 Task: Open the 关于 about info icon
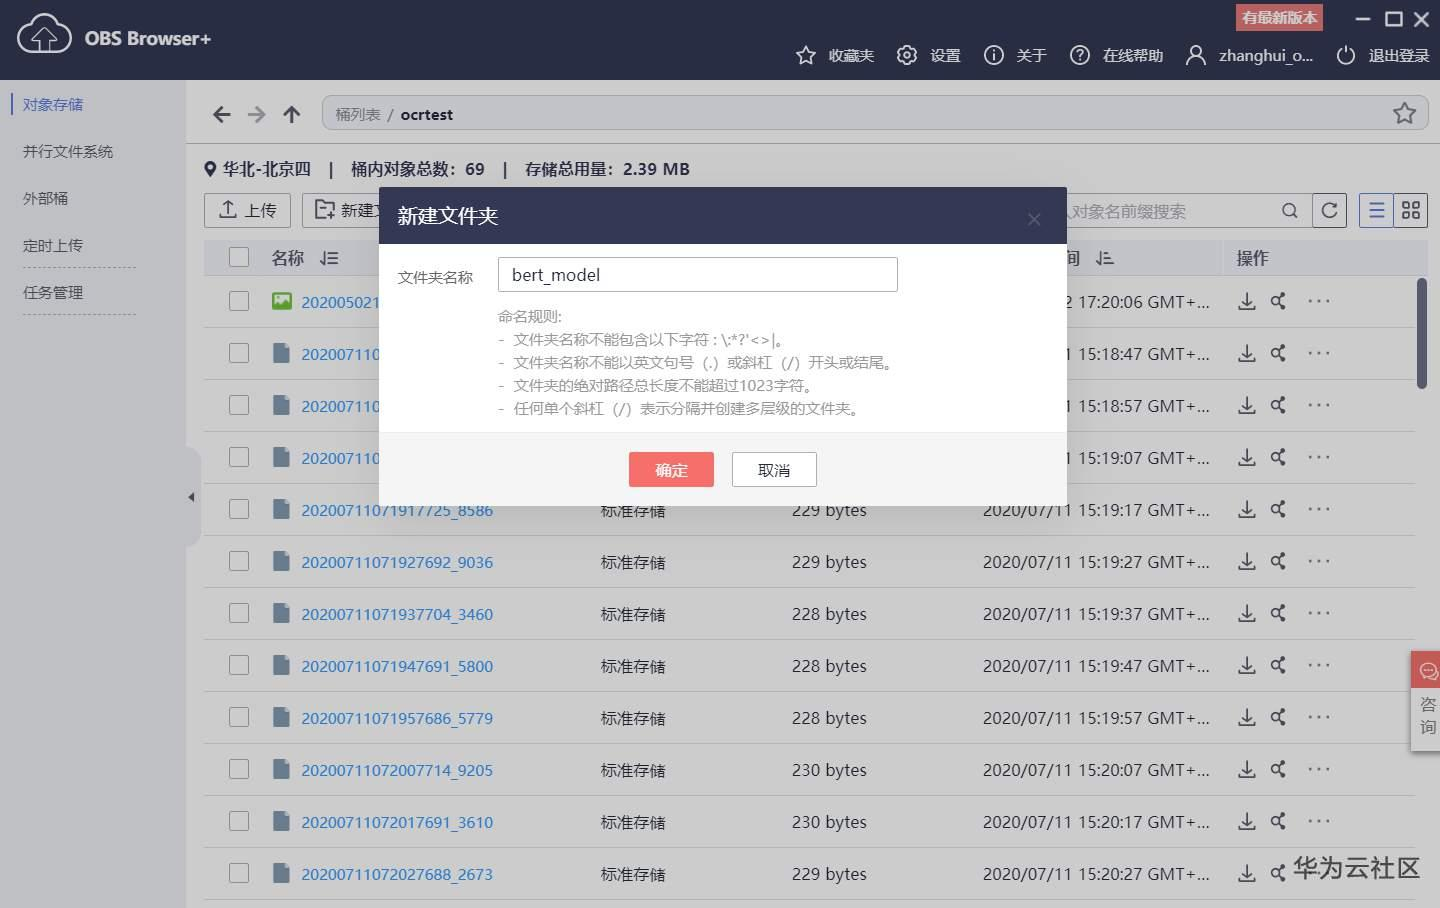(993, 56)
